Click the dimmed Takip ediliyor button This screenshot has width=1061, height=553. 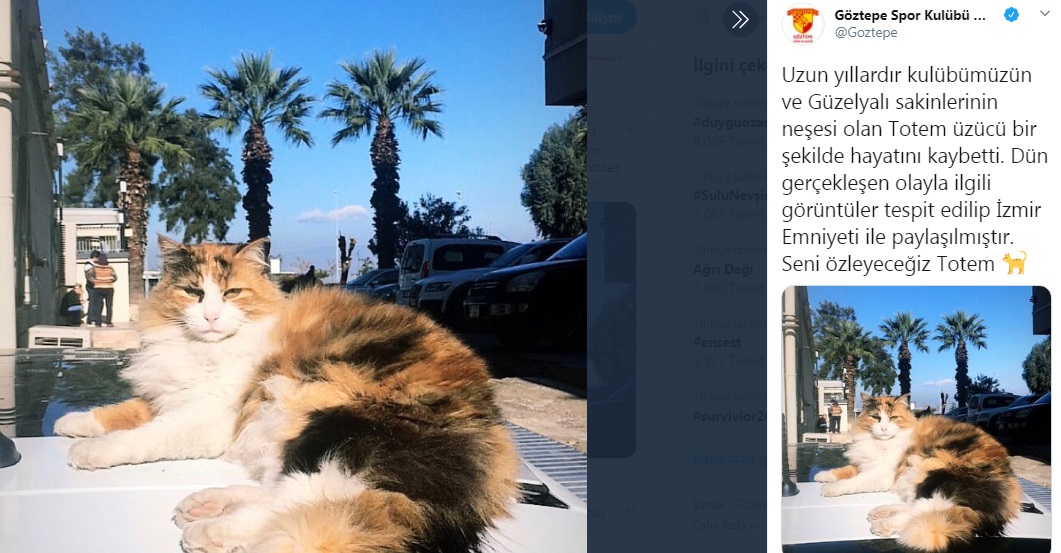click(611, 18)
